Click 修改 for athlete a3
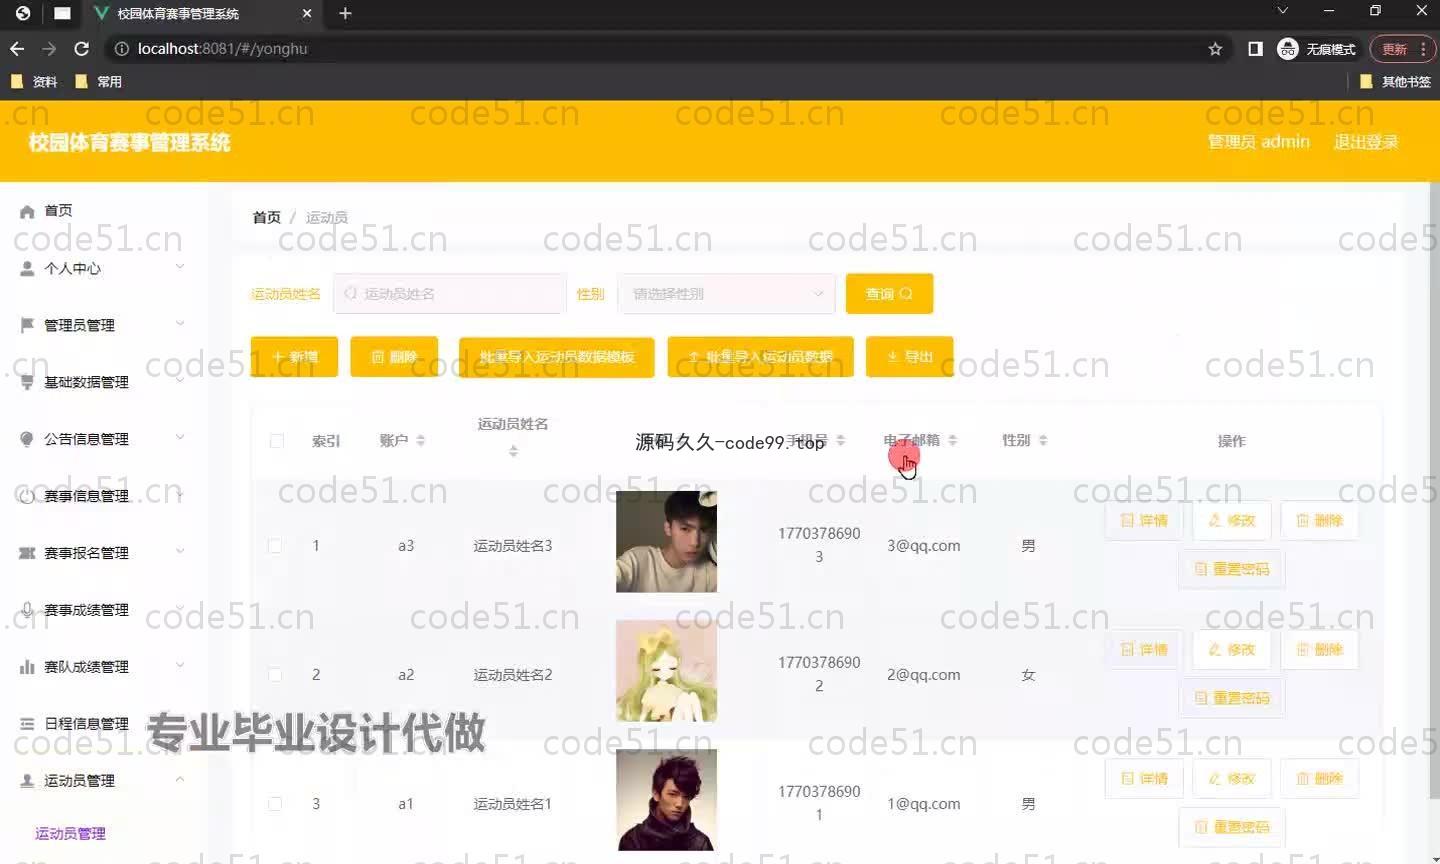 coord(1232,521)
